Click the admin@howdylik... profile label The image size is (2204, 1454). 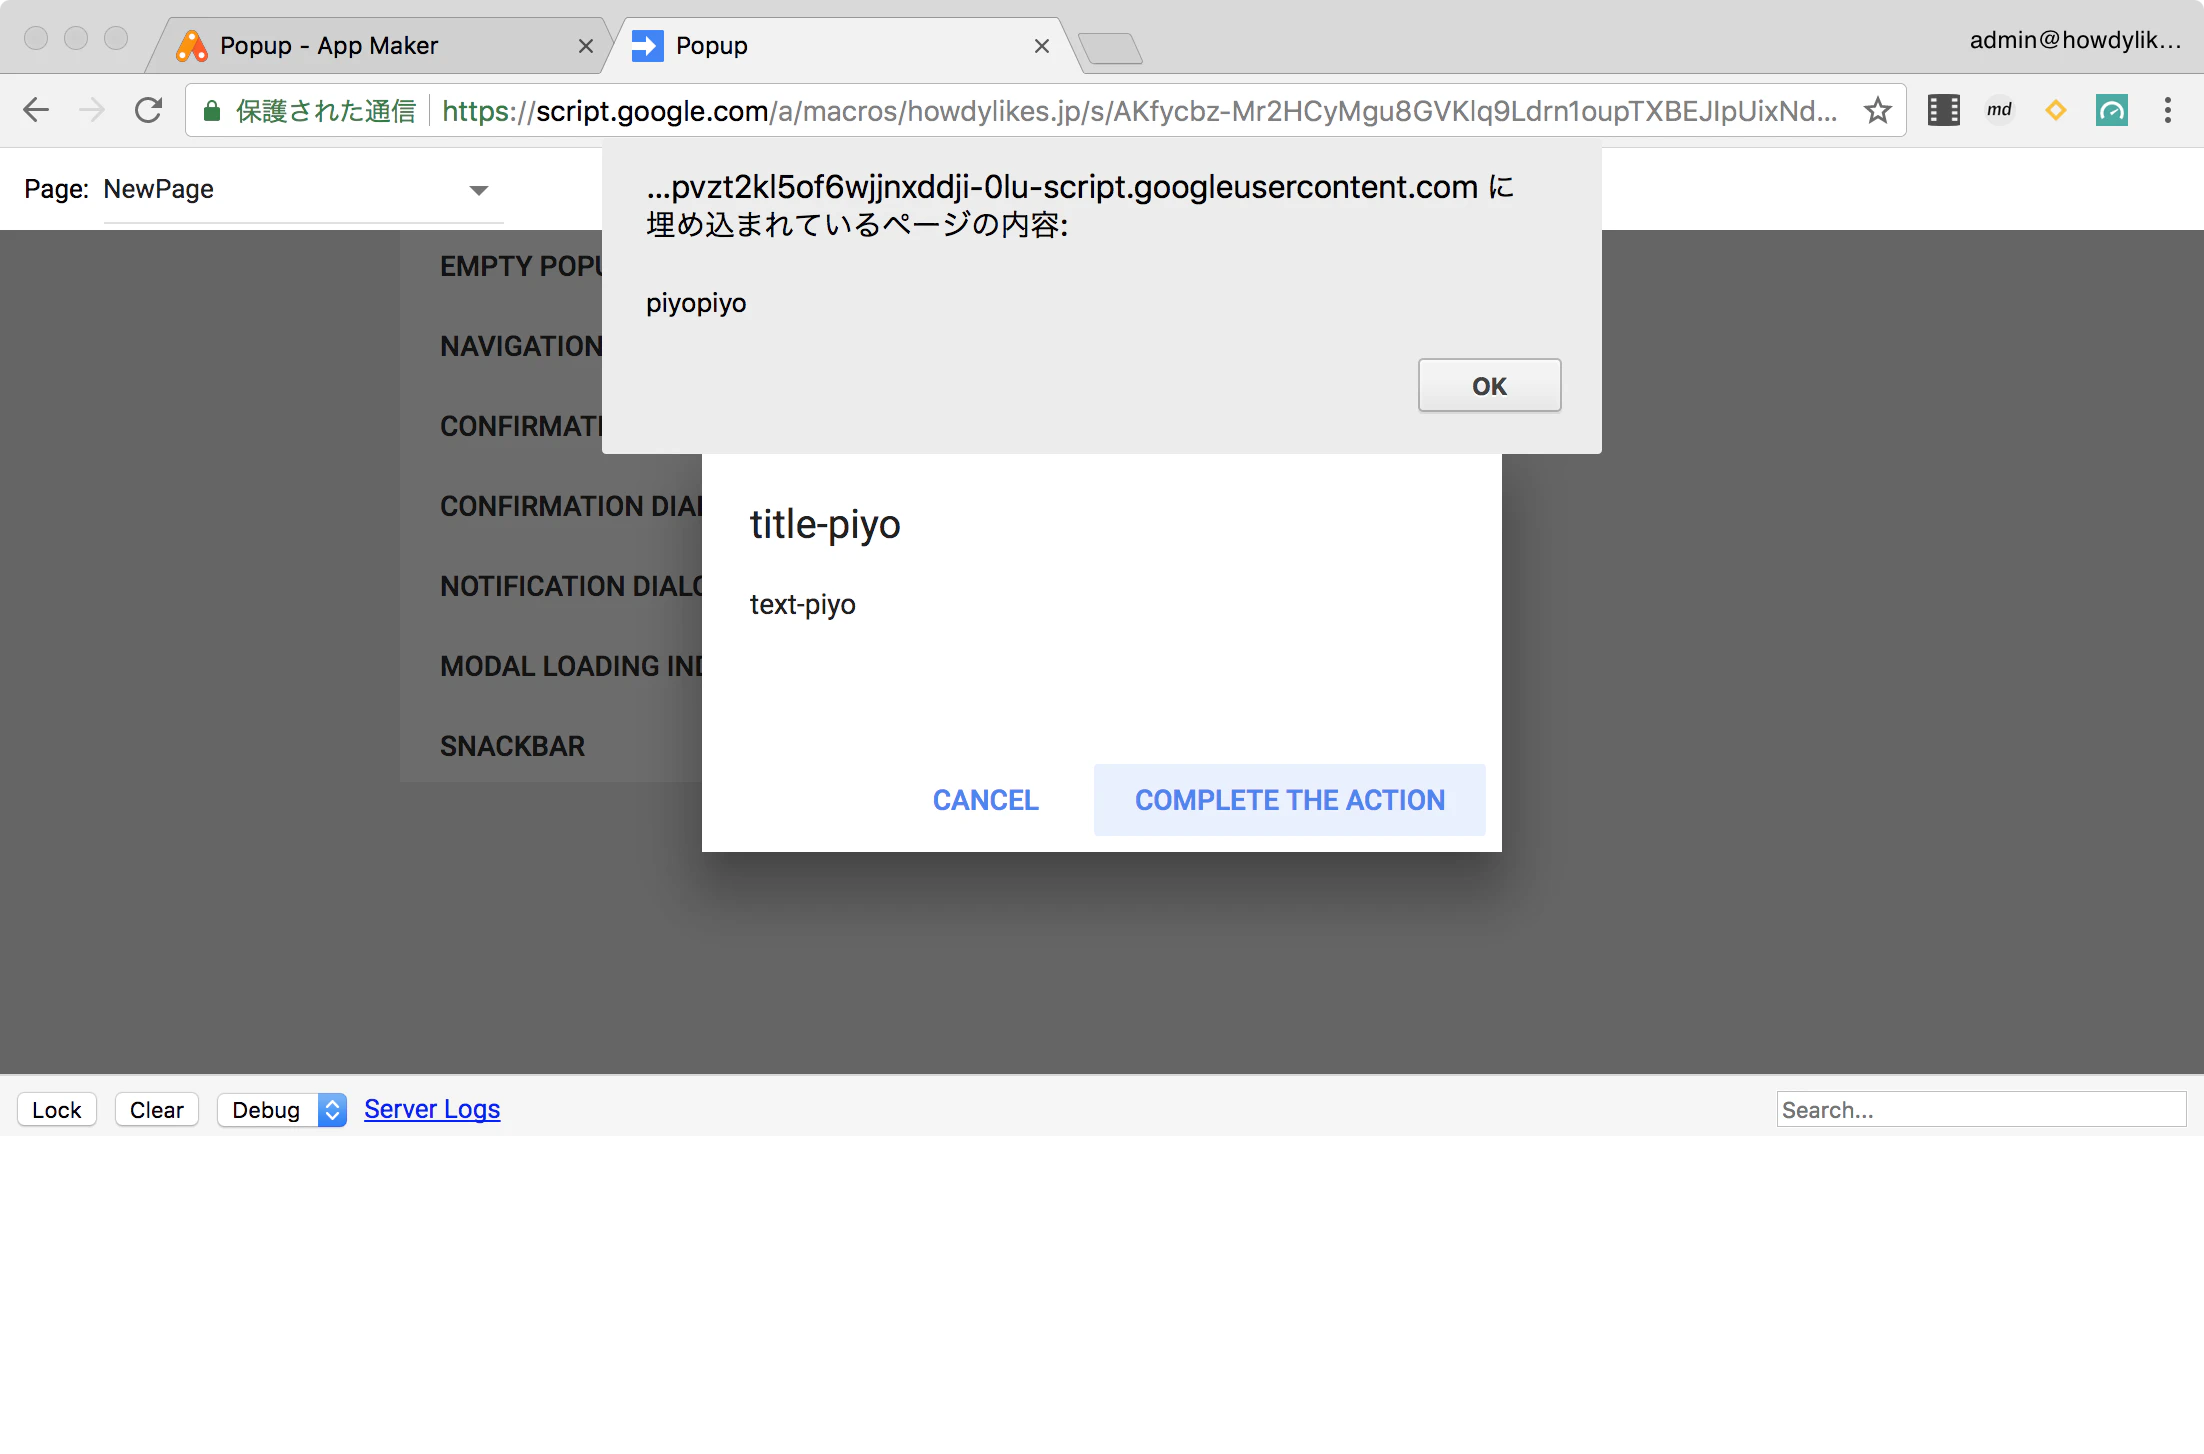2075,40
